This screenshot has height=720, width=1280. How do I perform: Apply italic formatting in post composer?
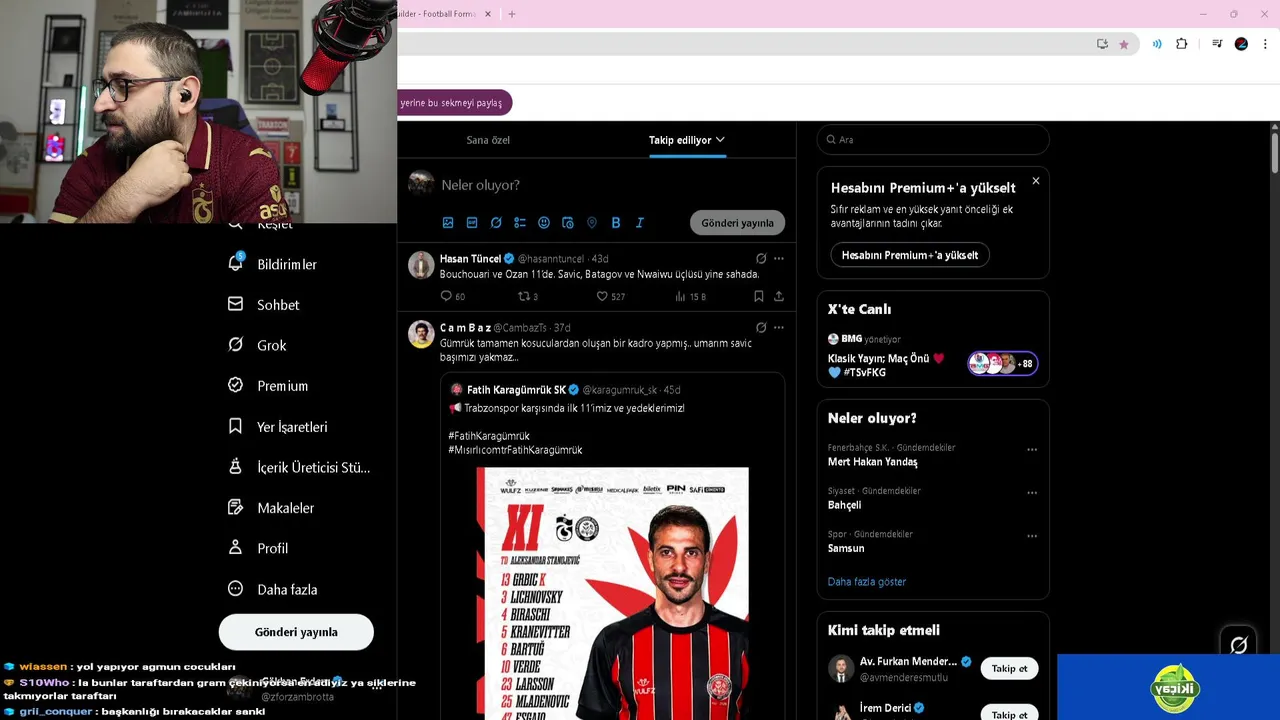pyautogui.click(x=640, y=222)
